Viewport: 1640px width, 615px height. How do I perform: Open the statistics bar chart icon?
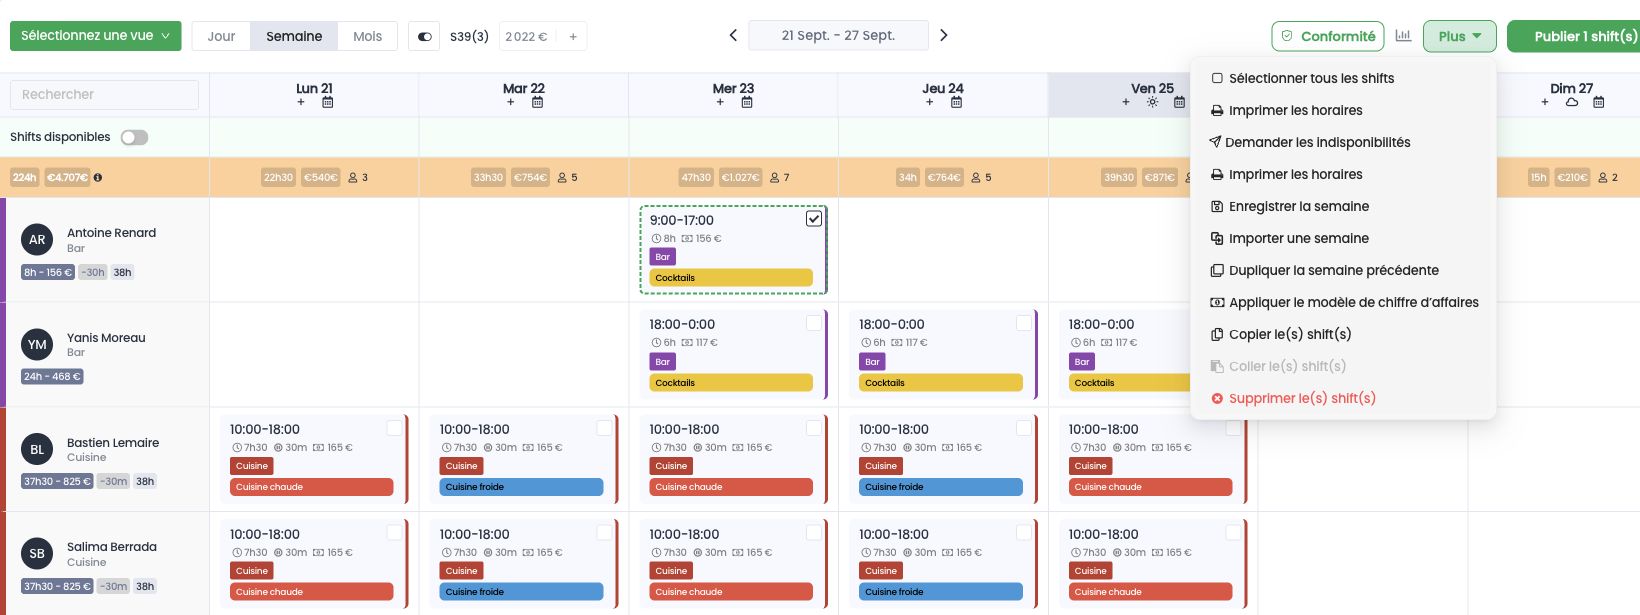click(1403, 36)
